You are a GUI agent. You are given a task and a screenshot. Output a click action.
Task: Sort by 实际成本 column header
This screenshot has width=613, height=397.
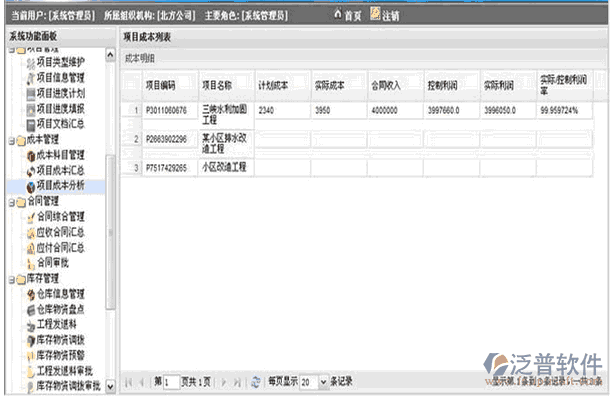339,85
